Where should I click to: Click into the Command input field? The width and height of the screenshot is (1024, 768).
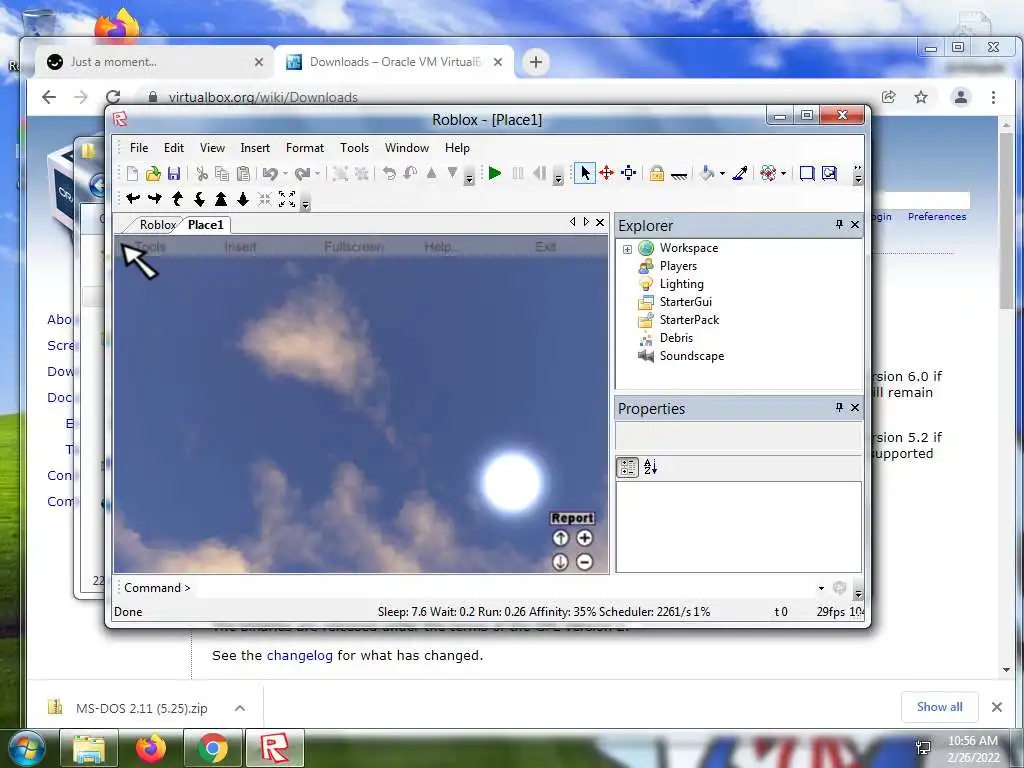click(x=503, y=588)
